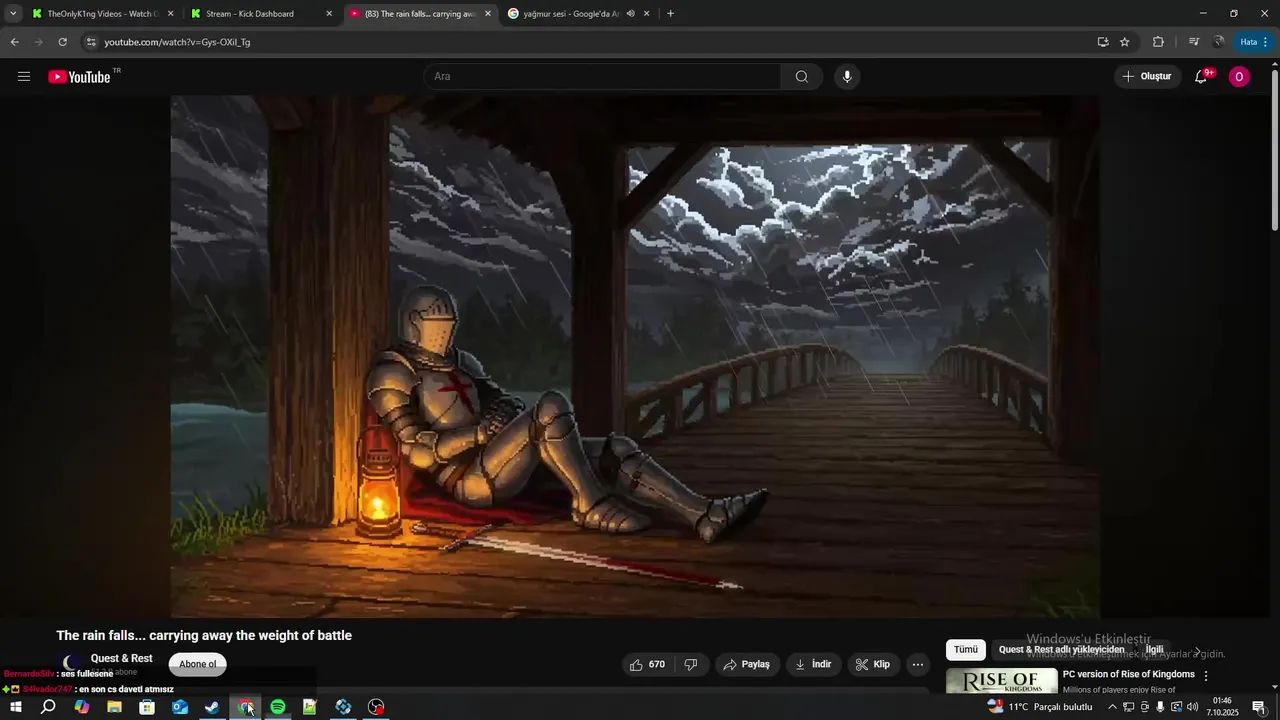Image resolution: width=1280 pixels, height=720 pixels.
Task: Open Steam from the taskbar
Action: pos(212,707)
